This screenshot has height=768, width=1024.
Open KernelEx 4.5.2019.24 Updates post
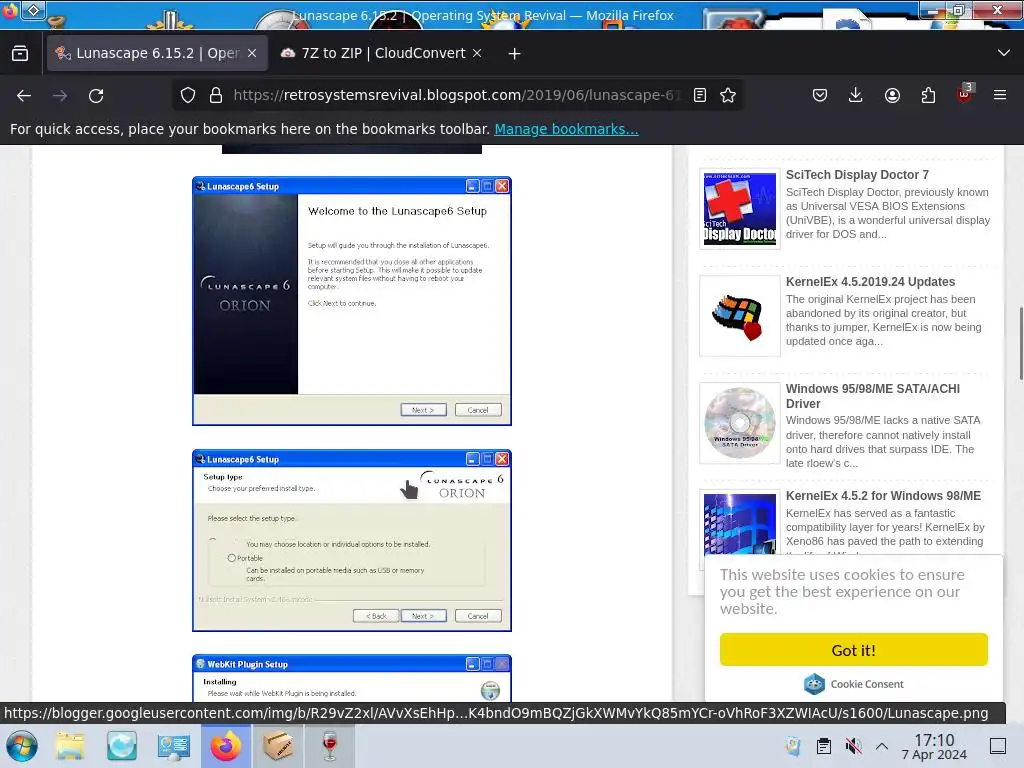click(870, 282)
